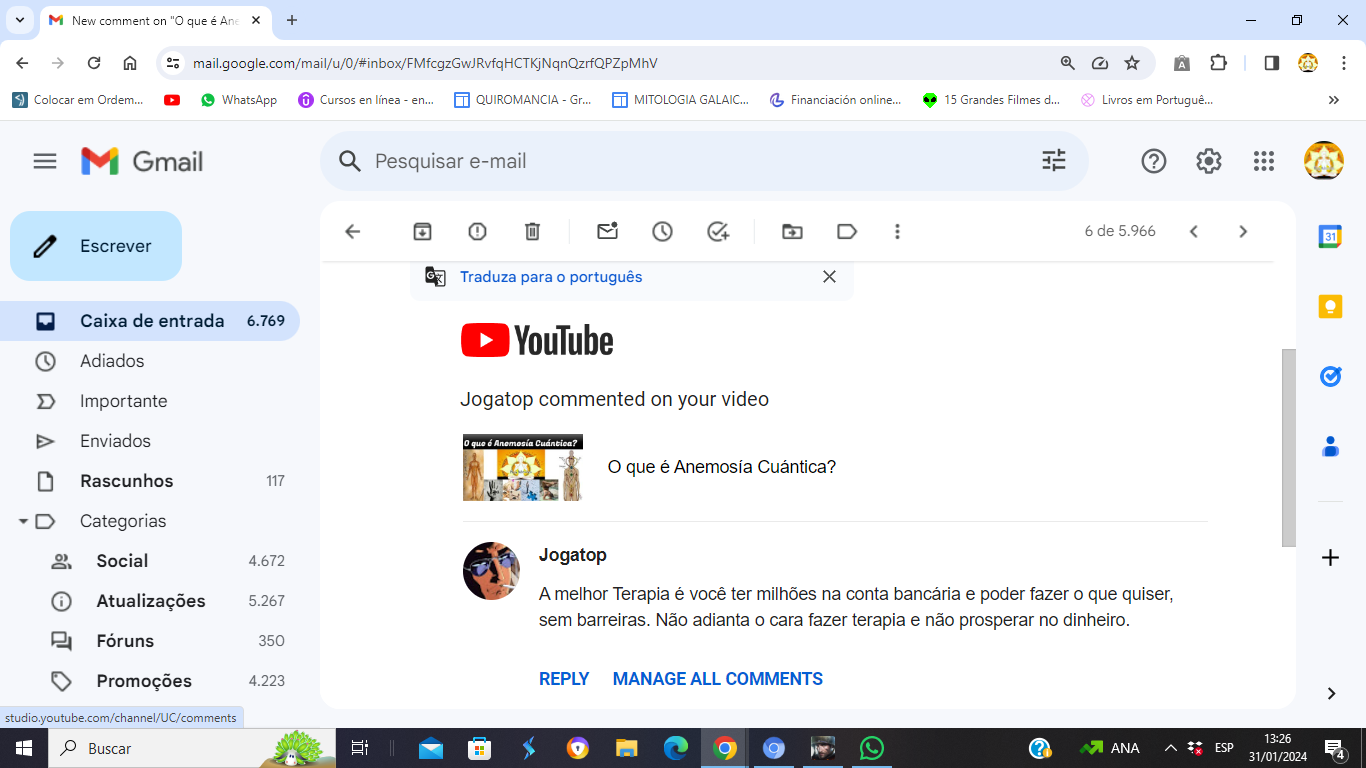Open the Chrome three-dot menu
The width and height of the screenshot is (1366, 768).
click(1345, 63)
